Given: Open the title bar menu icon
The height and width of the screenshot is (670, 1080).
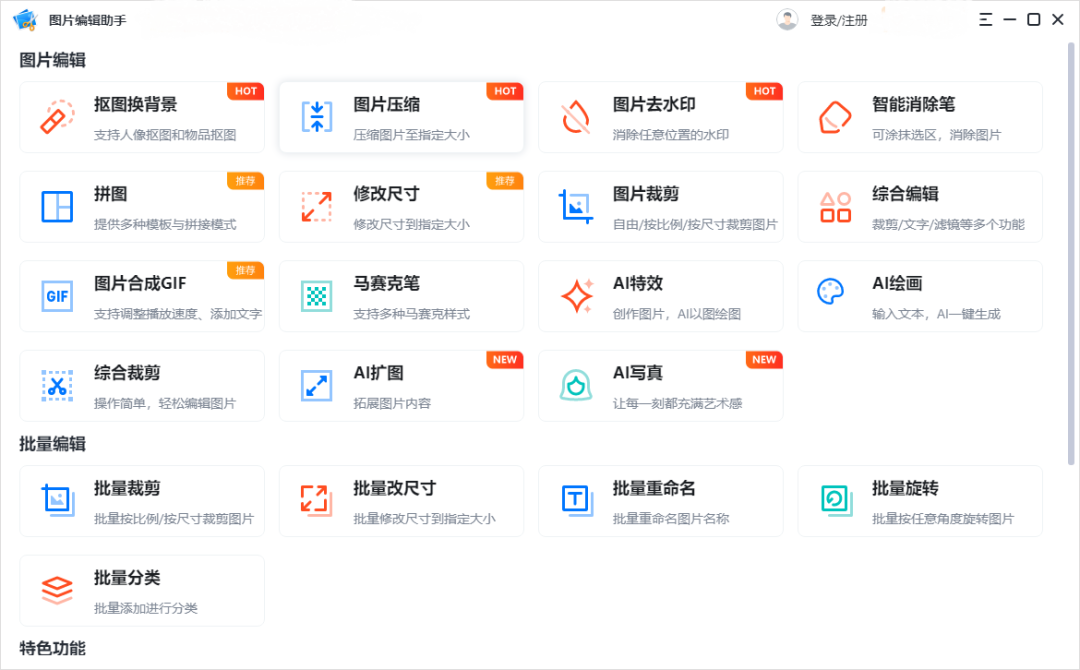Looking at the screenshot, I should click(x=986, y=19).
